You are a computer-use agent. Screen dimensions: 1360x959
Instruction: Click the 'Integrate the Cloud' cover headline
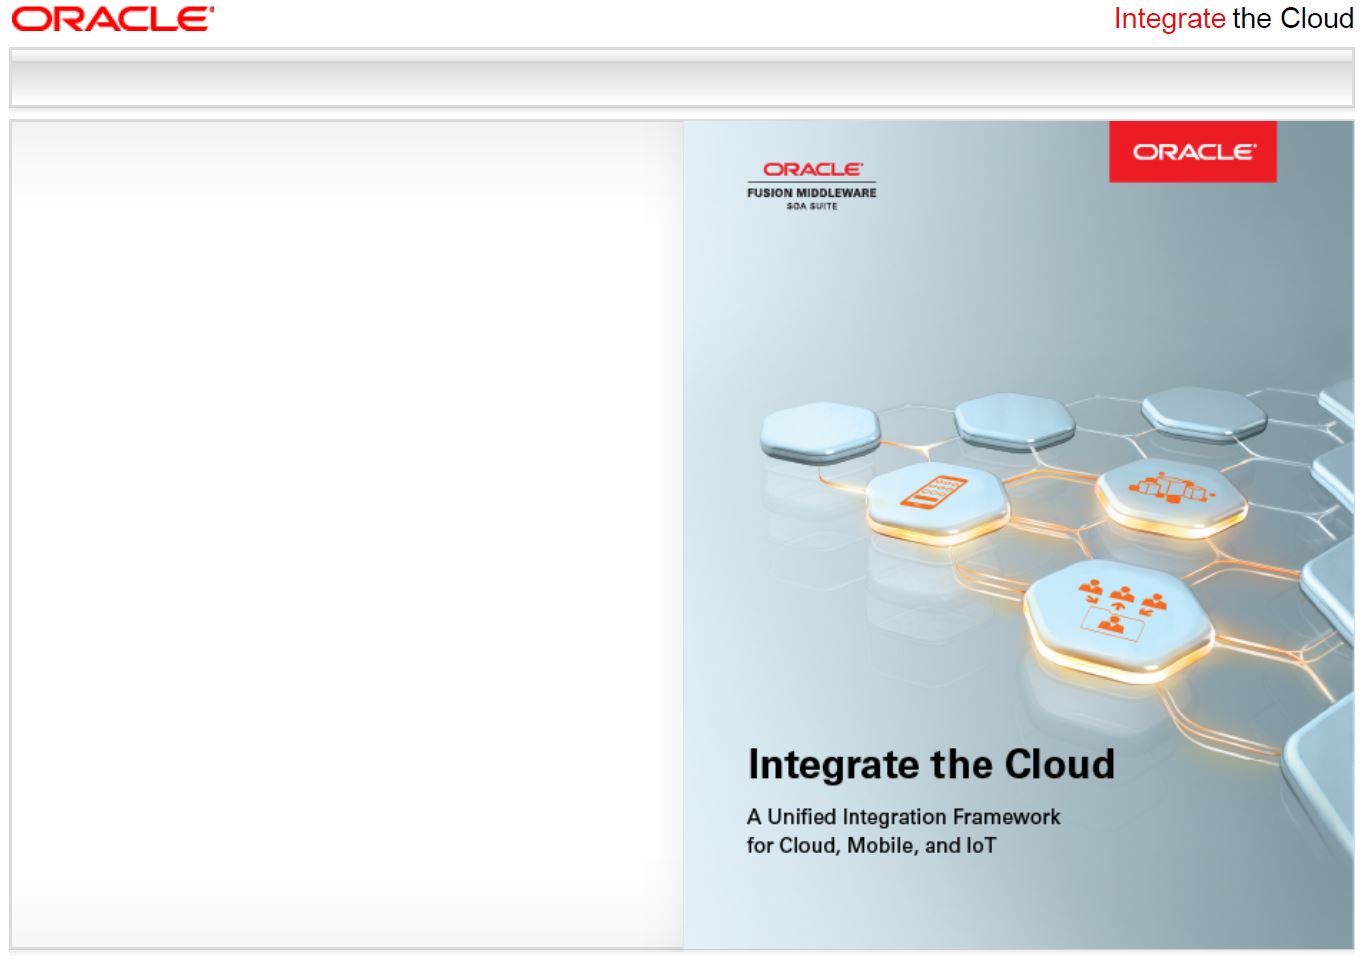coord(931,764)
